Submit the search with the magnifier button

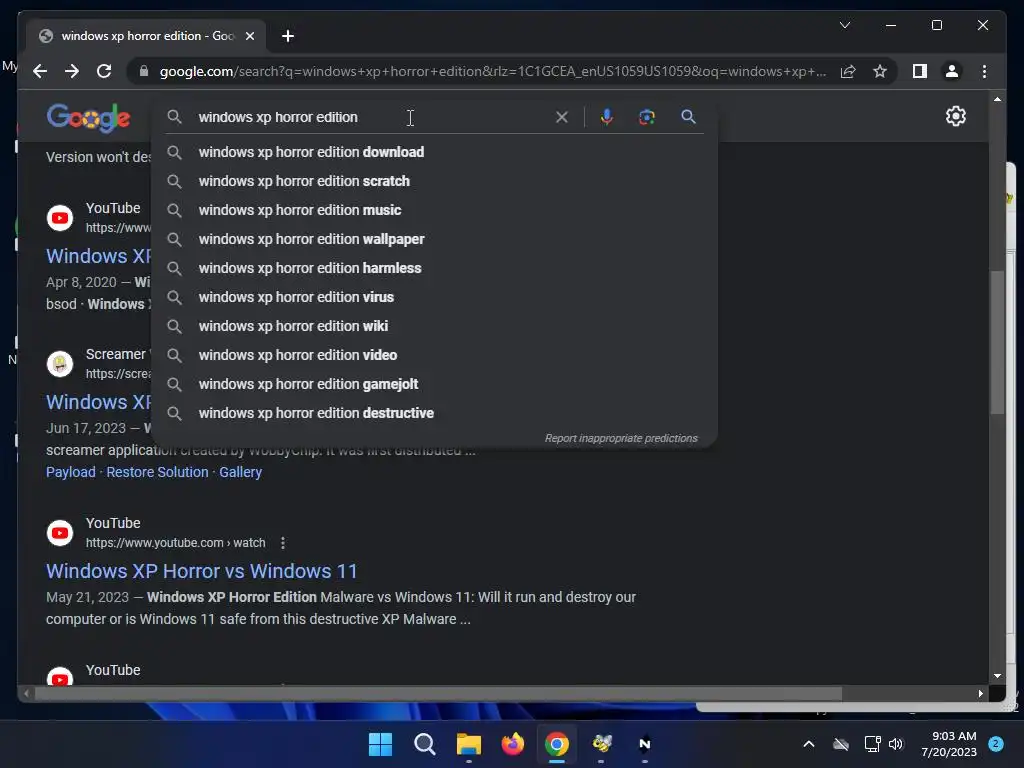(x=688, y=117)
